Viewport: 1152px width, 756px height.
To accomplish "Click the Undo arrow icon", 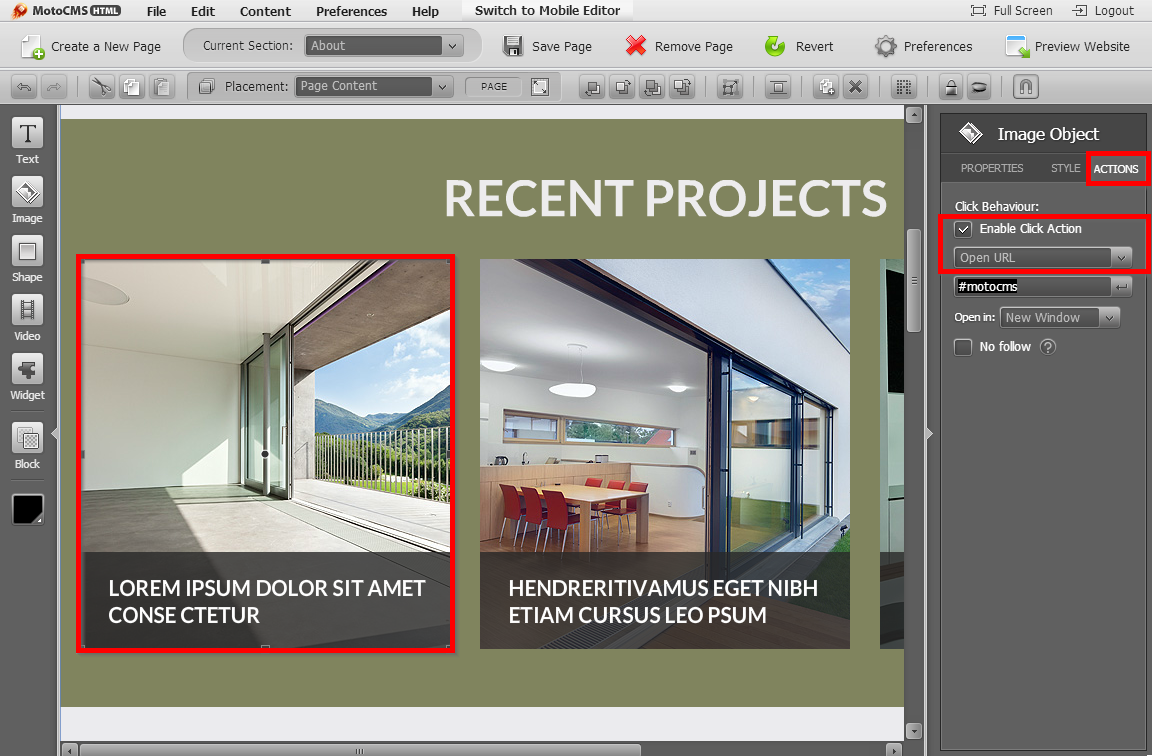I will coord(24,87).
